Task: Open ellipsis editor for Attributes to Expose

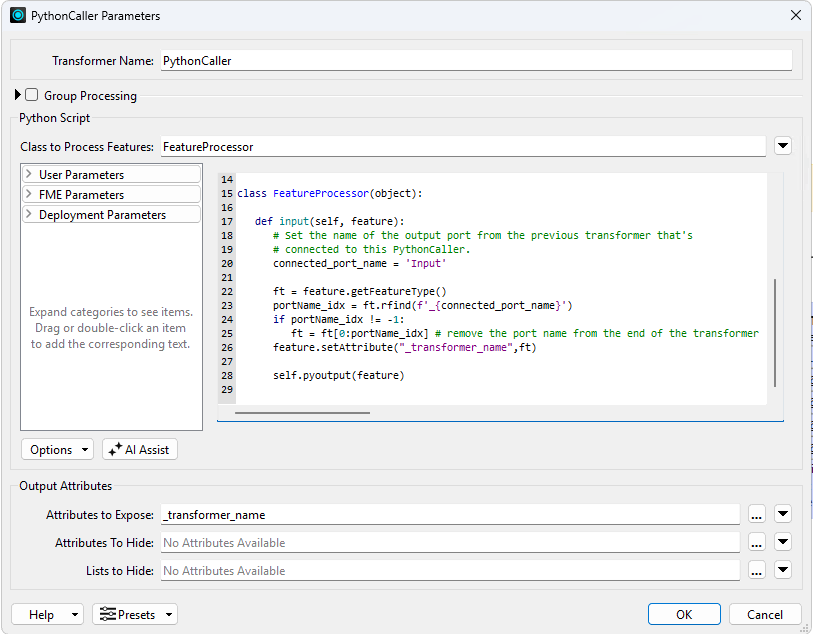Action: point(757,515)
